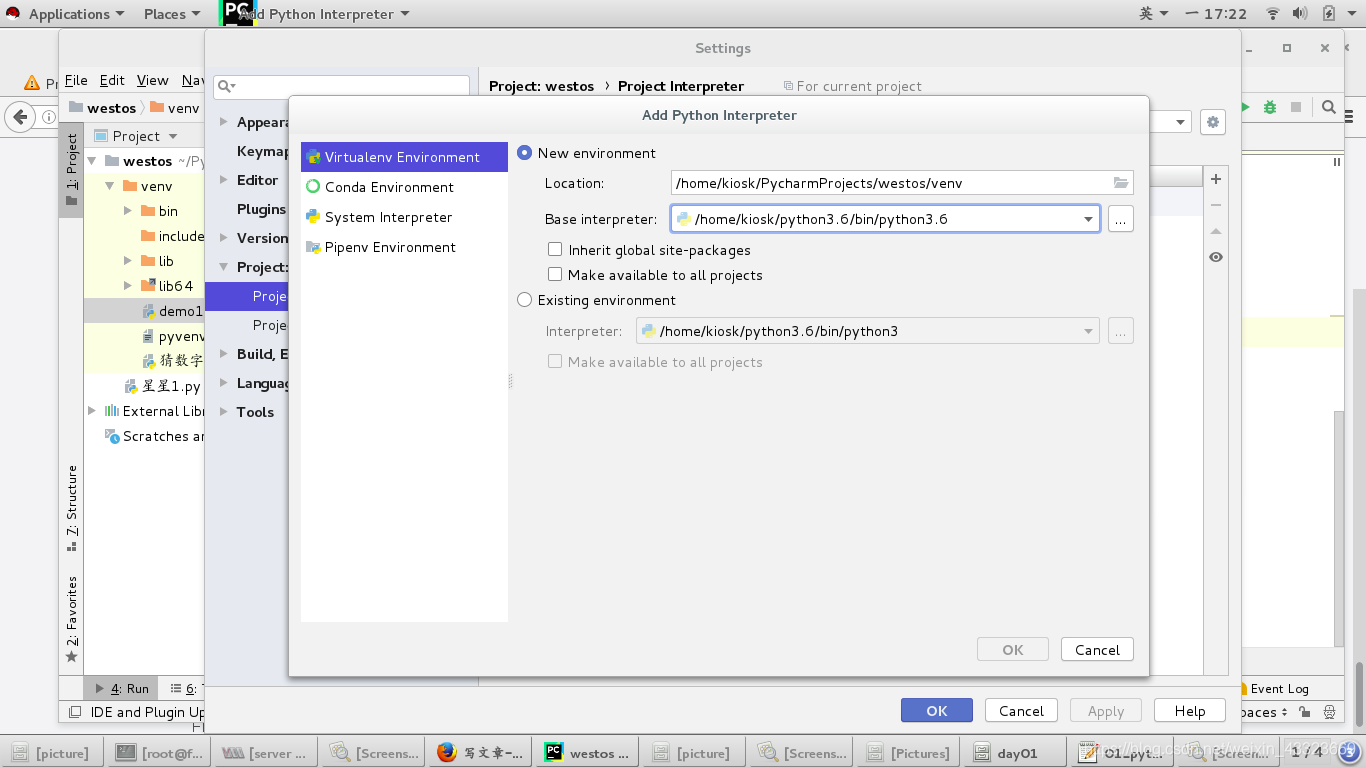Select 星星1.py in the project tree
Image resolution: width=1366 pixels, height=768 pixels.
[164, 386]
